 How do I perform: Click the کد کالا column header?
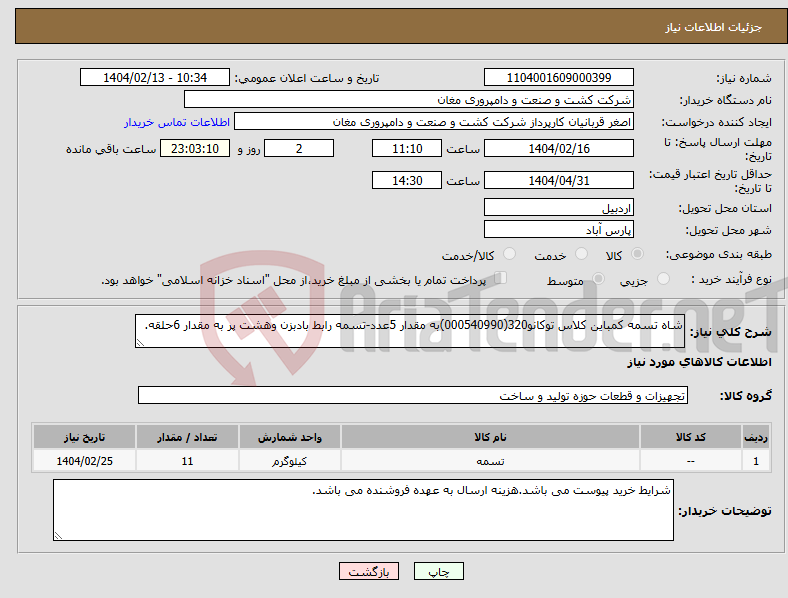(x=691, y=437)
